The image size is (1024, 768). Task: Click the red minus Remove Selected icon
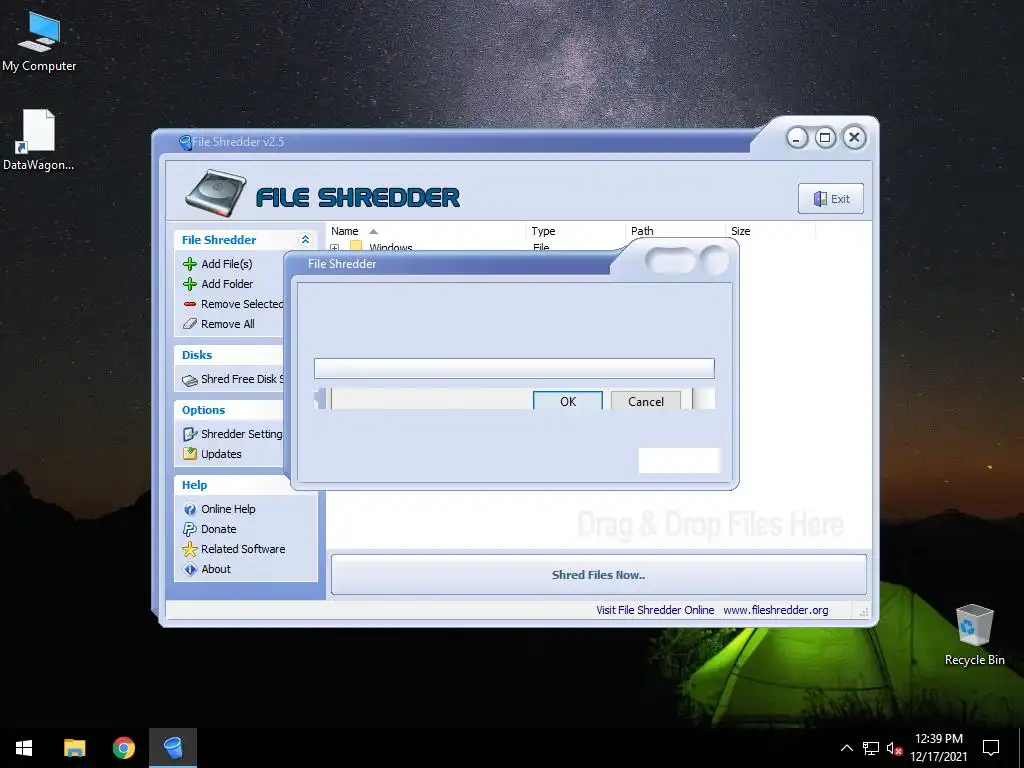click(190, 304)
